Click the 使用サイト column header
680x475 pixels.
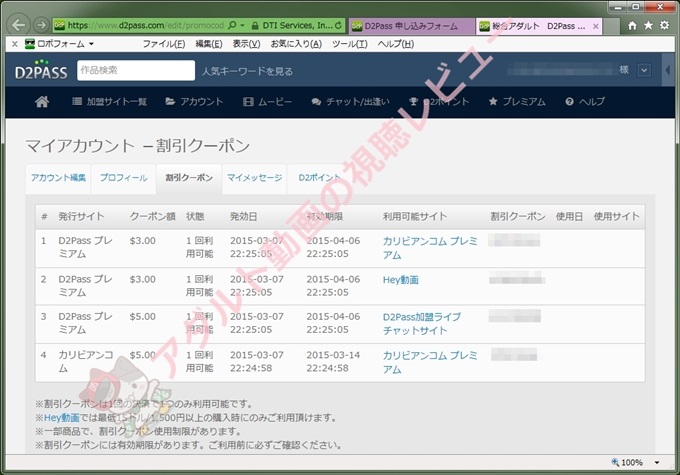pyautogui.click(x=616, y=216)
